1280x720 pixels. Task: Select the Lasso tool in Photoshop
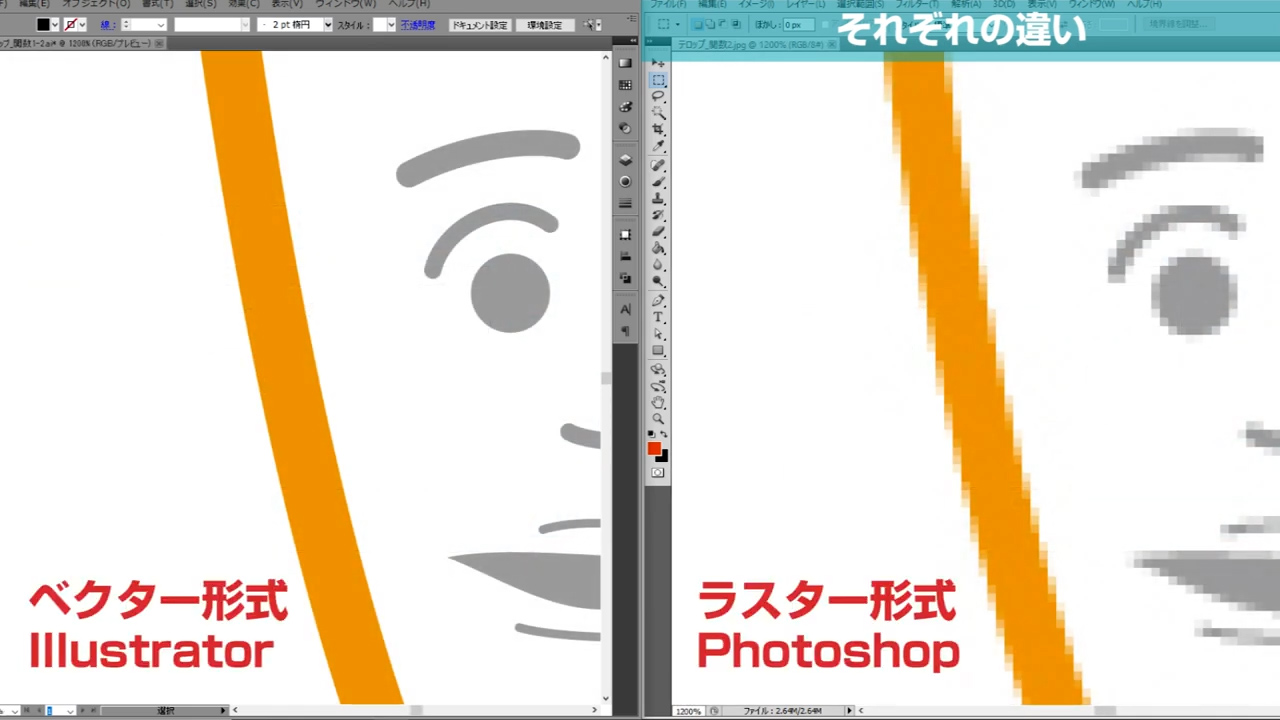click(x=658, y=96)
